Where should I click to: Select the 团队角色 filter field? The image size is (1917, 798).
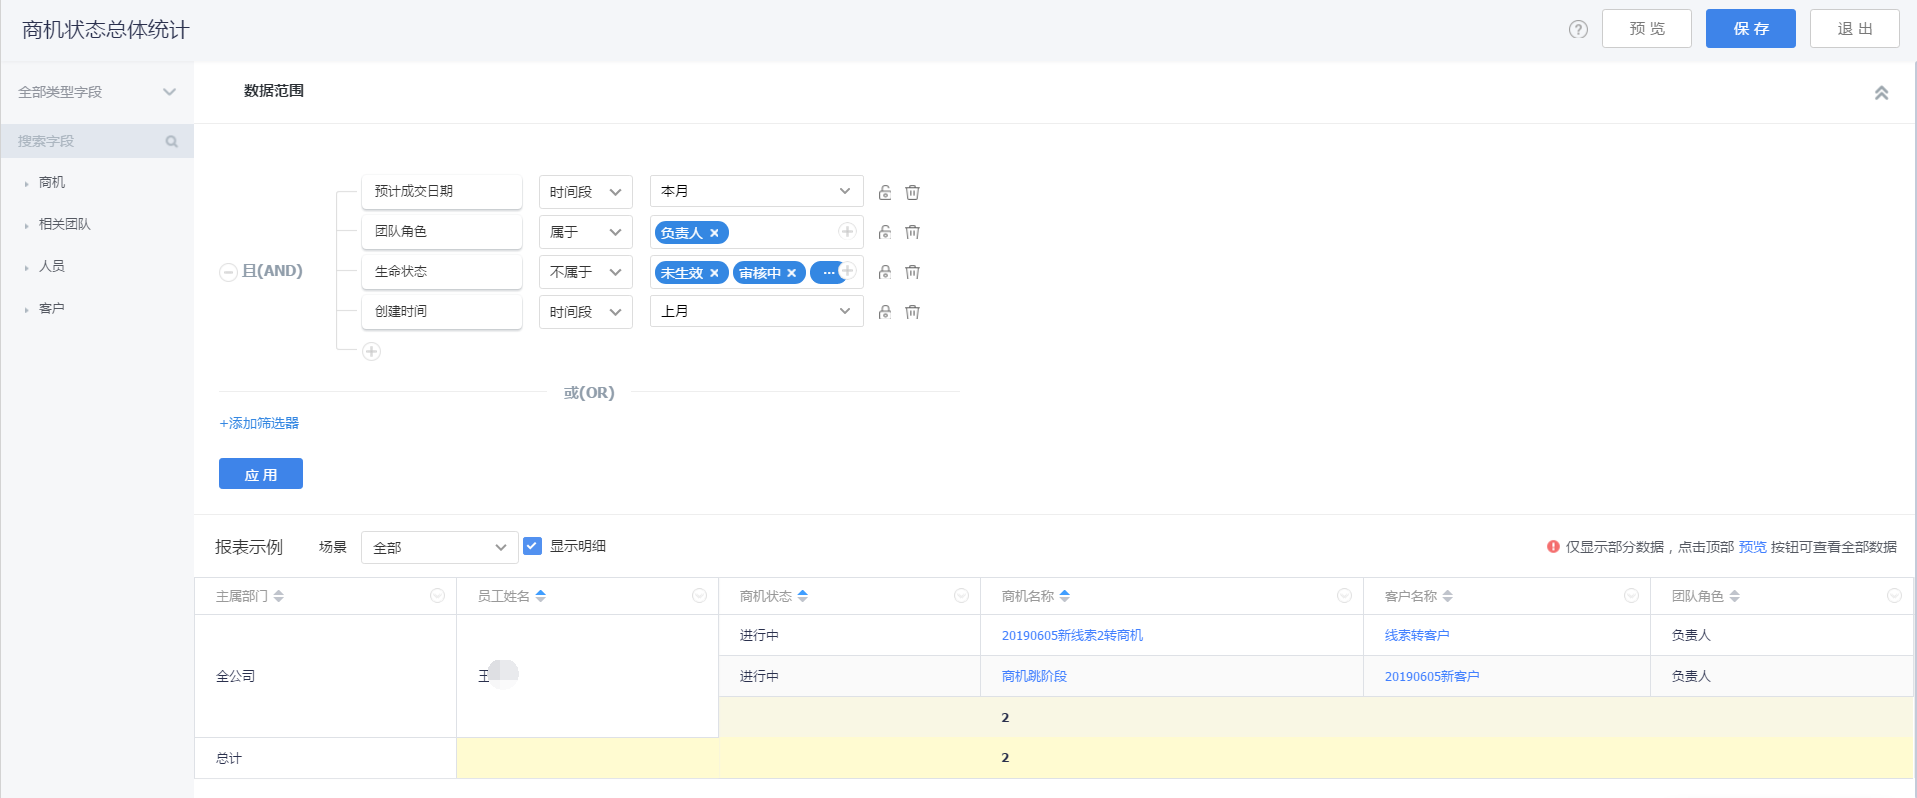point(442,231)
